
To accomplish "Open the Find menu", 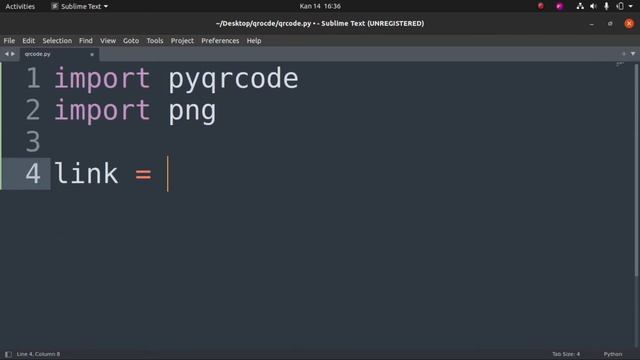I will (x=86, y=41).
